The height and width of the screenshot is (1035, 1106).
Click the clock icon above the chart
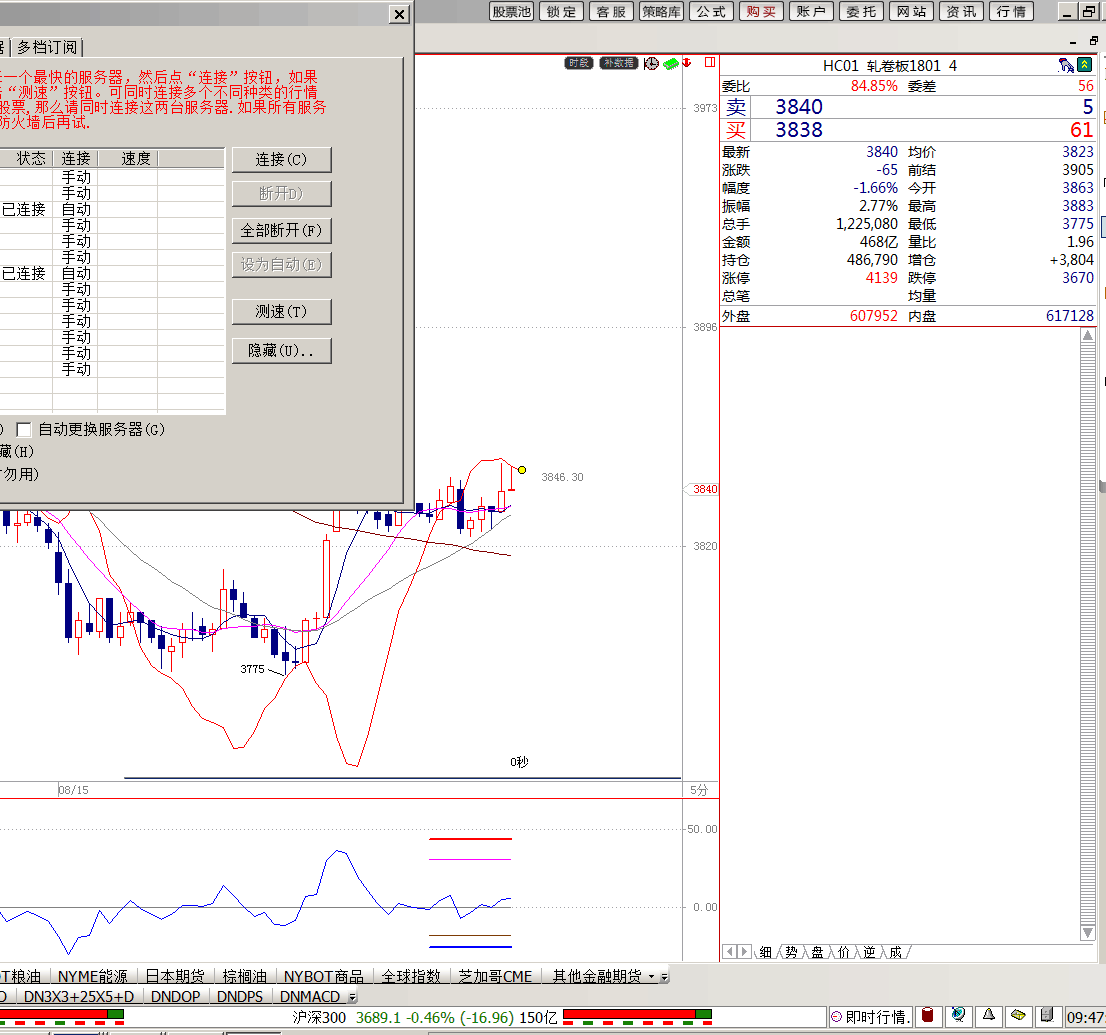[x=651, y=63]
